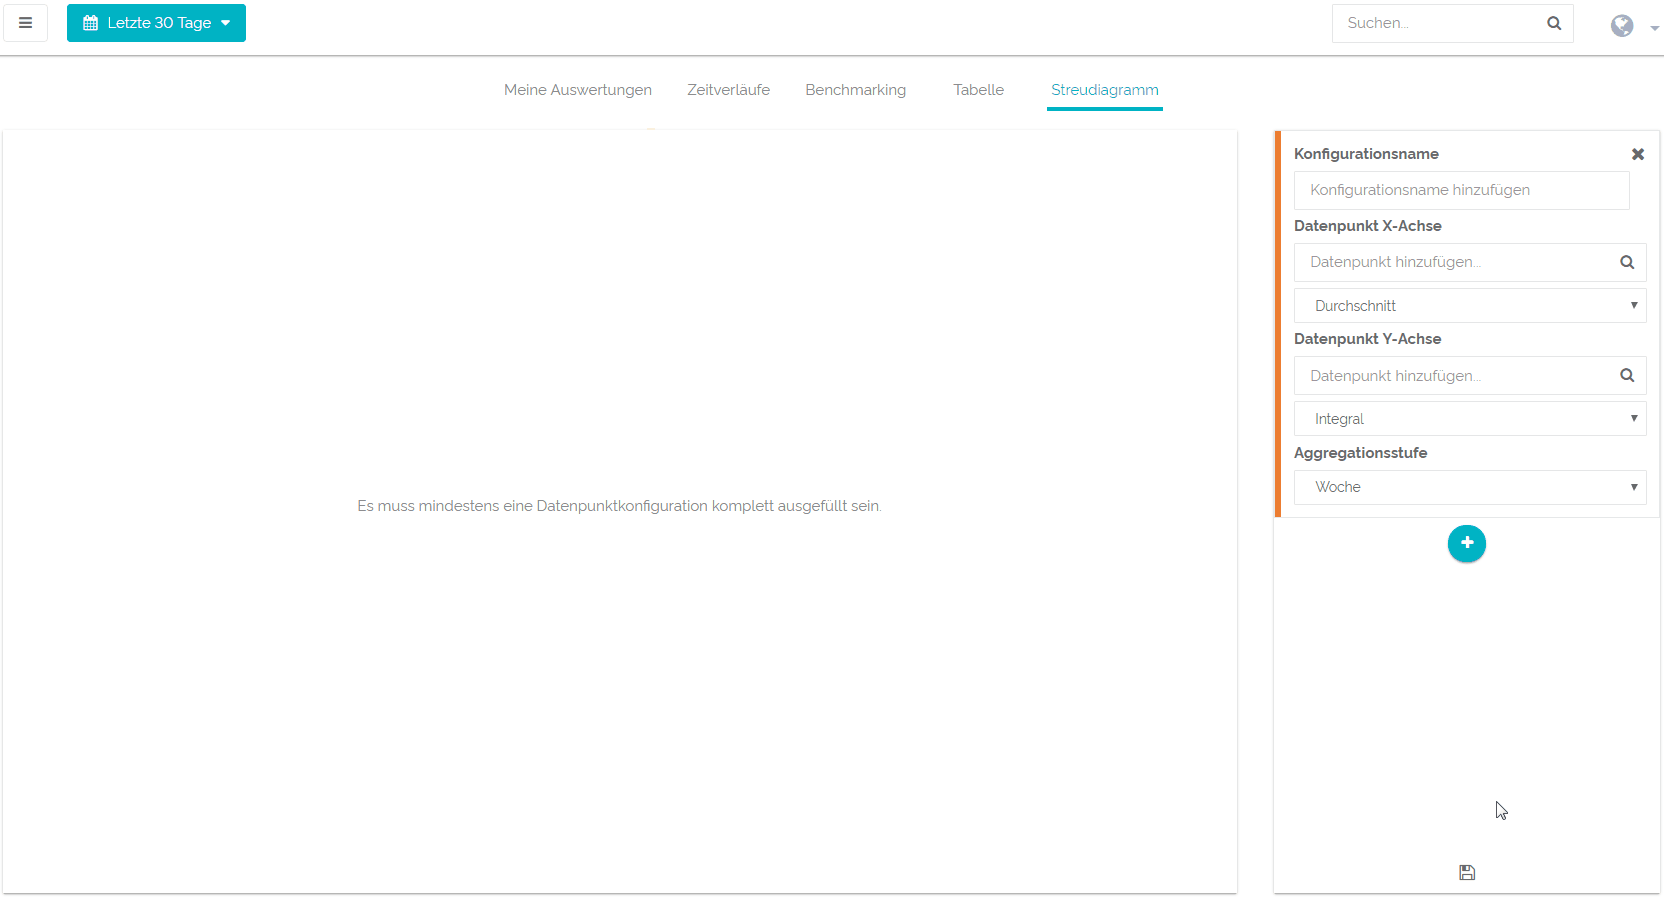Open the Woche aggregation dropdown
1664x901 pixels.
point(1469,487)
